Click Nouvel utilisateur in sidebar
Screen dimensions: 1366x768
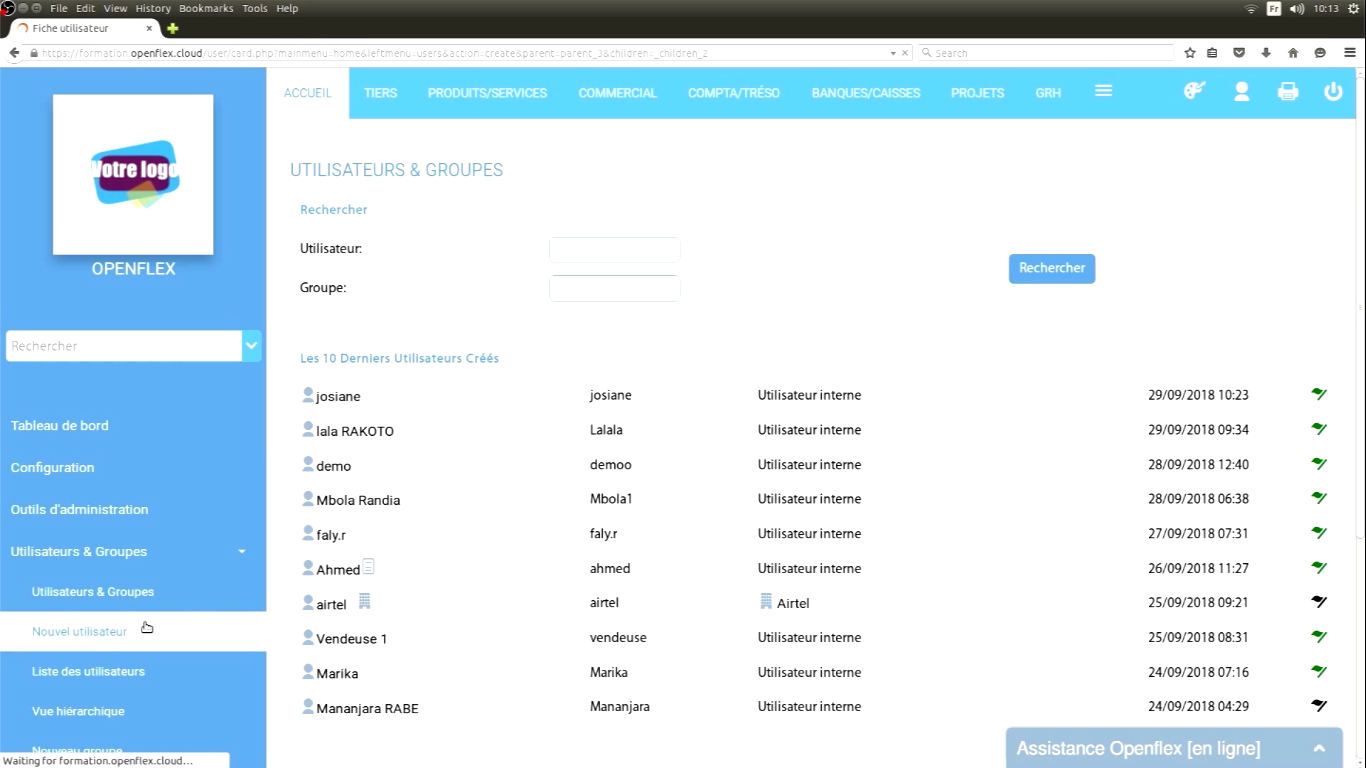coord(80,632)
